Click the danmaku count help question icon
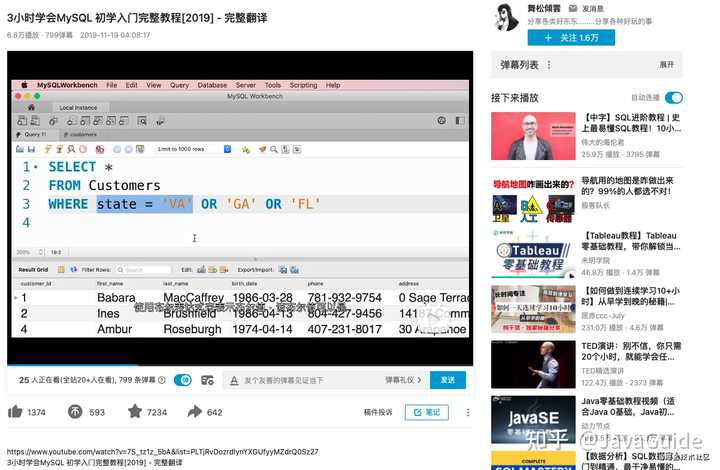Screen dimensions: 720x470 point(162,380)
